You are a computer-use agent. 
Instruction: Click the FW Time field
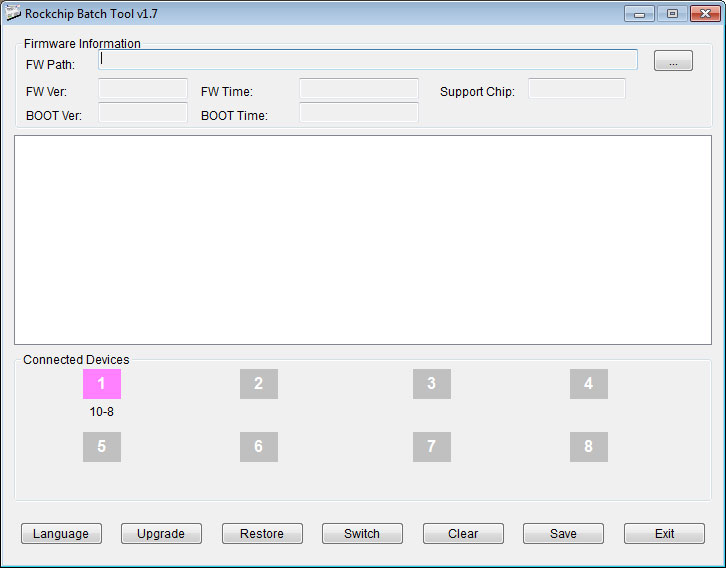point(359,88)
